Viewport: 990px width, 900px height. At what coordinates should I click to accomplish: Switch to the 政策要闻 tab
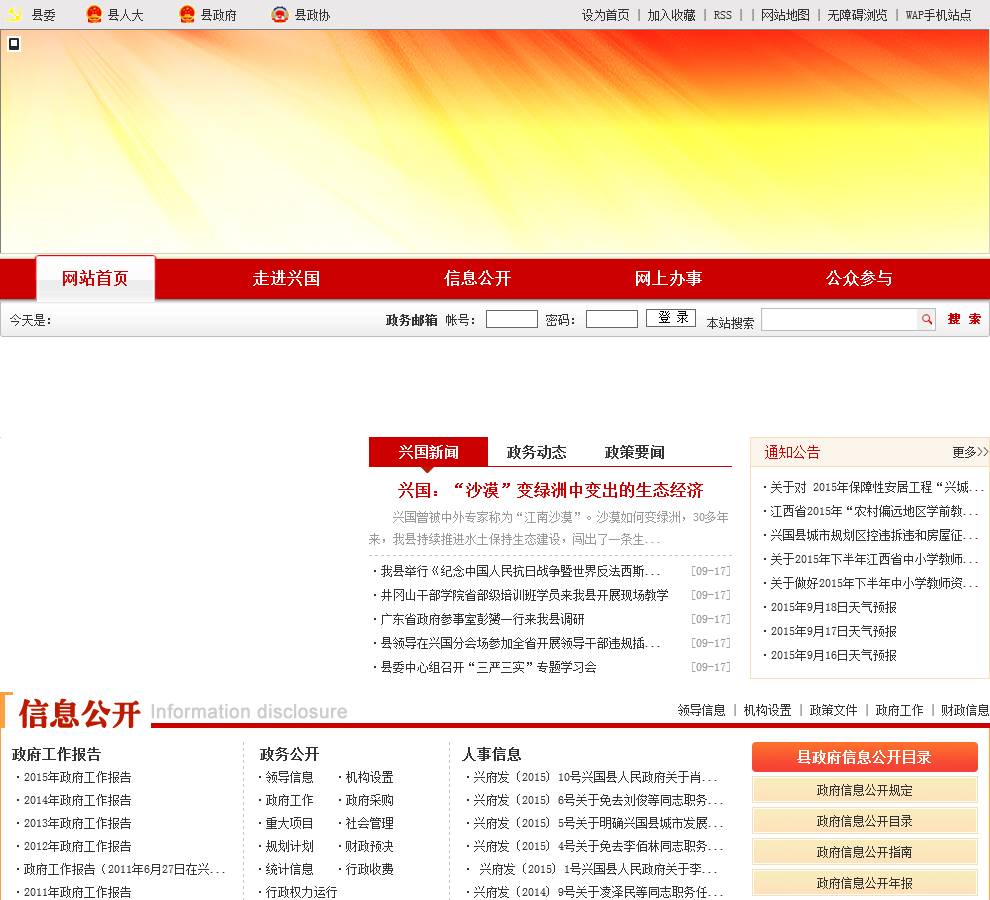[x=635, y=452]
